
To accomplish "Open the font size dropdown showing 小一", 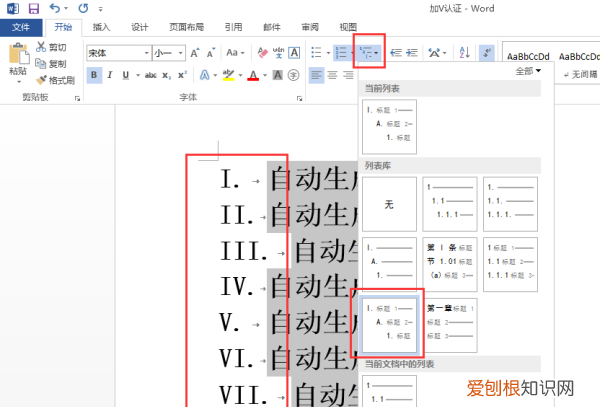I will [180, 53].
